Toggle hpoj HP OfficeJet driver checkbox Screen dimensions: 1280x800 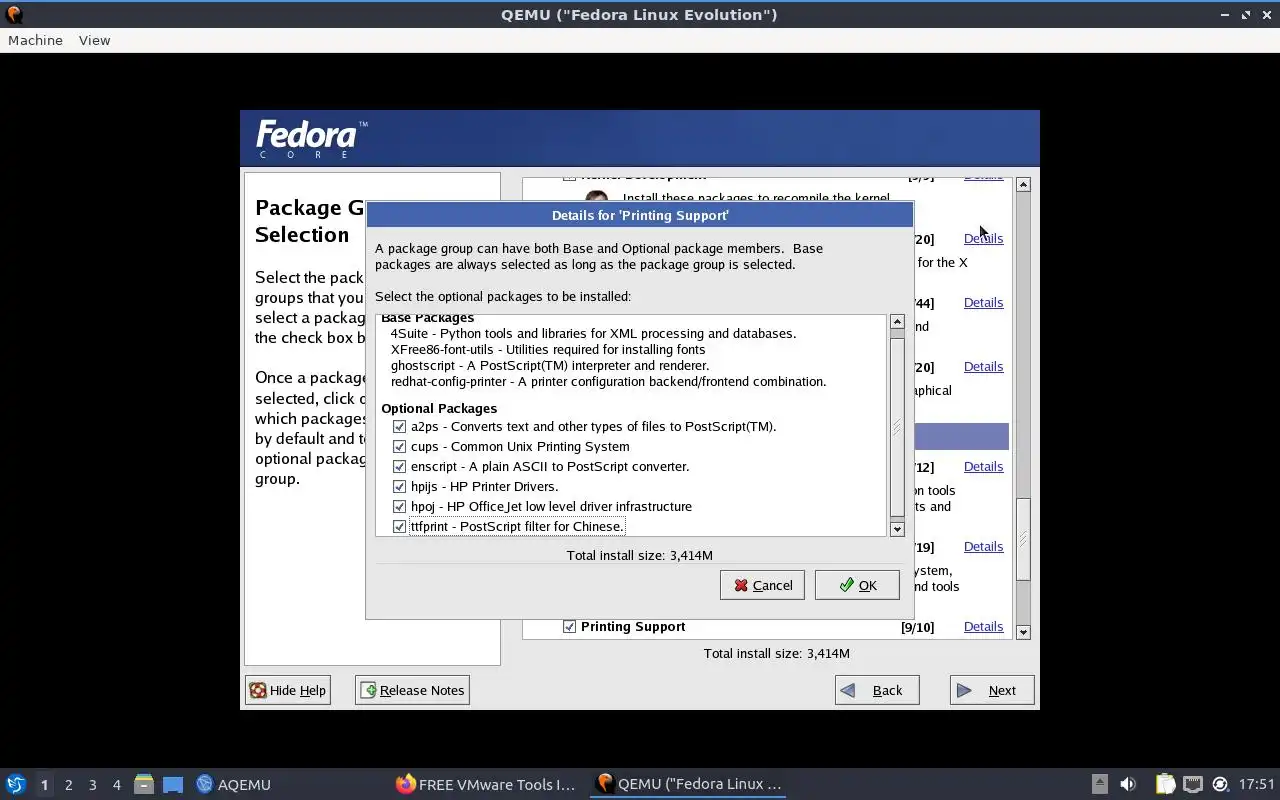point(400,507)
